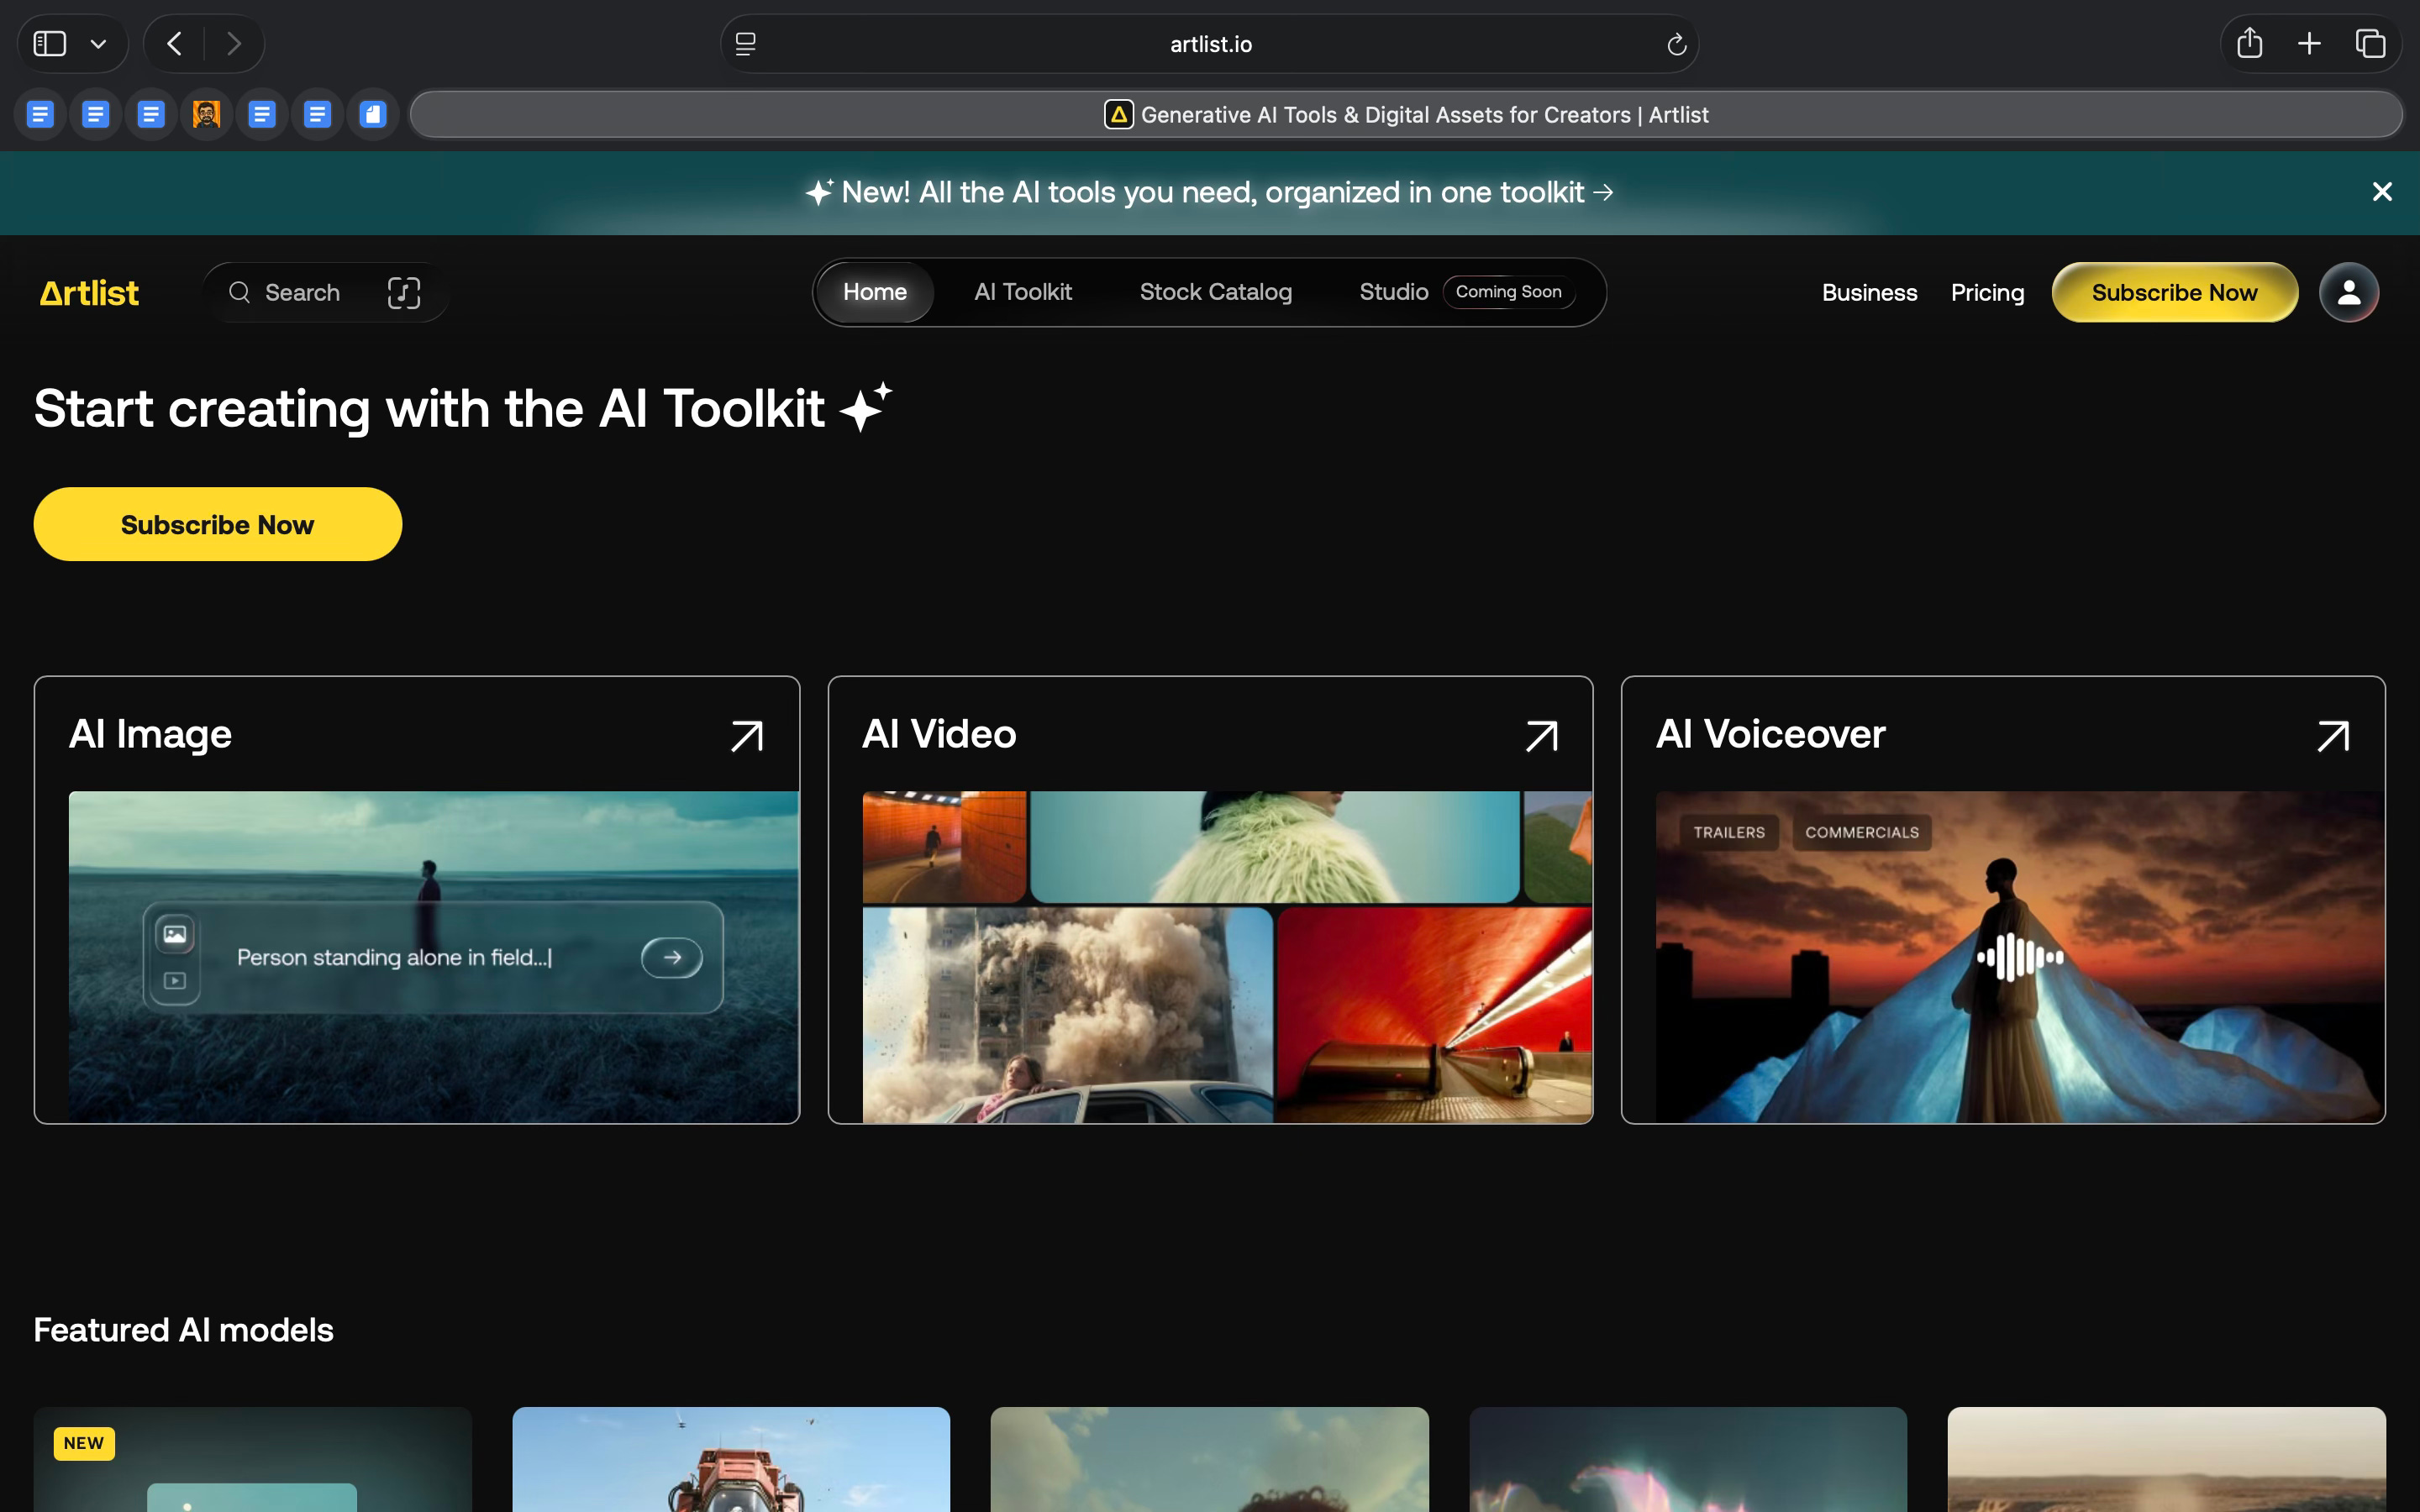Click the AI Image arrow icon

coord(747,736)
